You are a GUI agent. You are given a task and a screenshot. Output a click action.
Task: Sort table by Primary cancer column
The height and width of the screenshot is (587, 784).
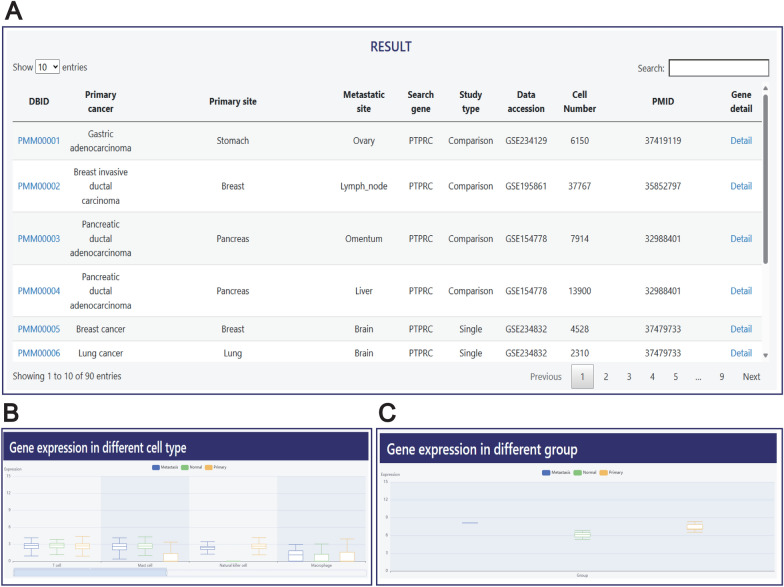point(100,102)
